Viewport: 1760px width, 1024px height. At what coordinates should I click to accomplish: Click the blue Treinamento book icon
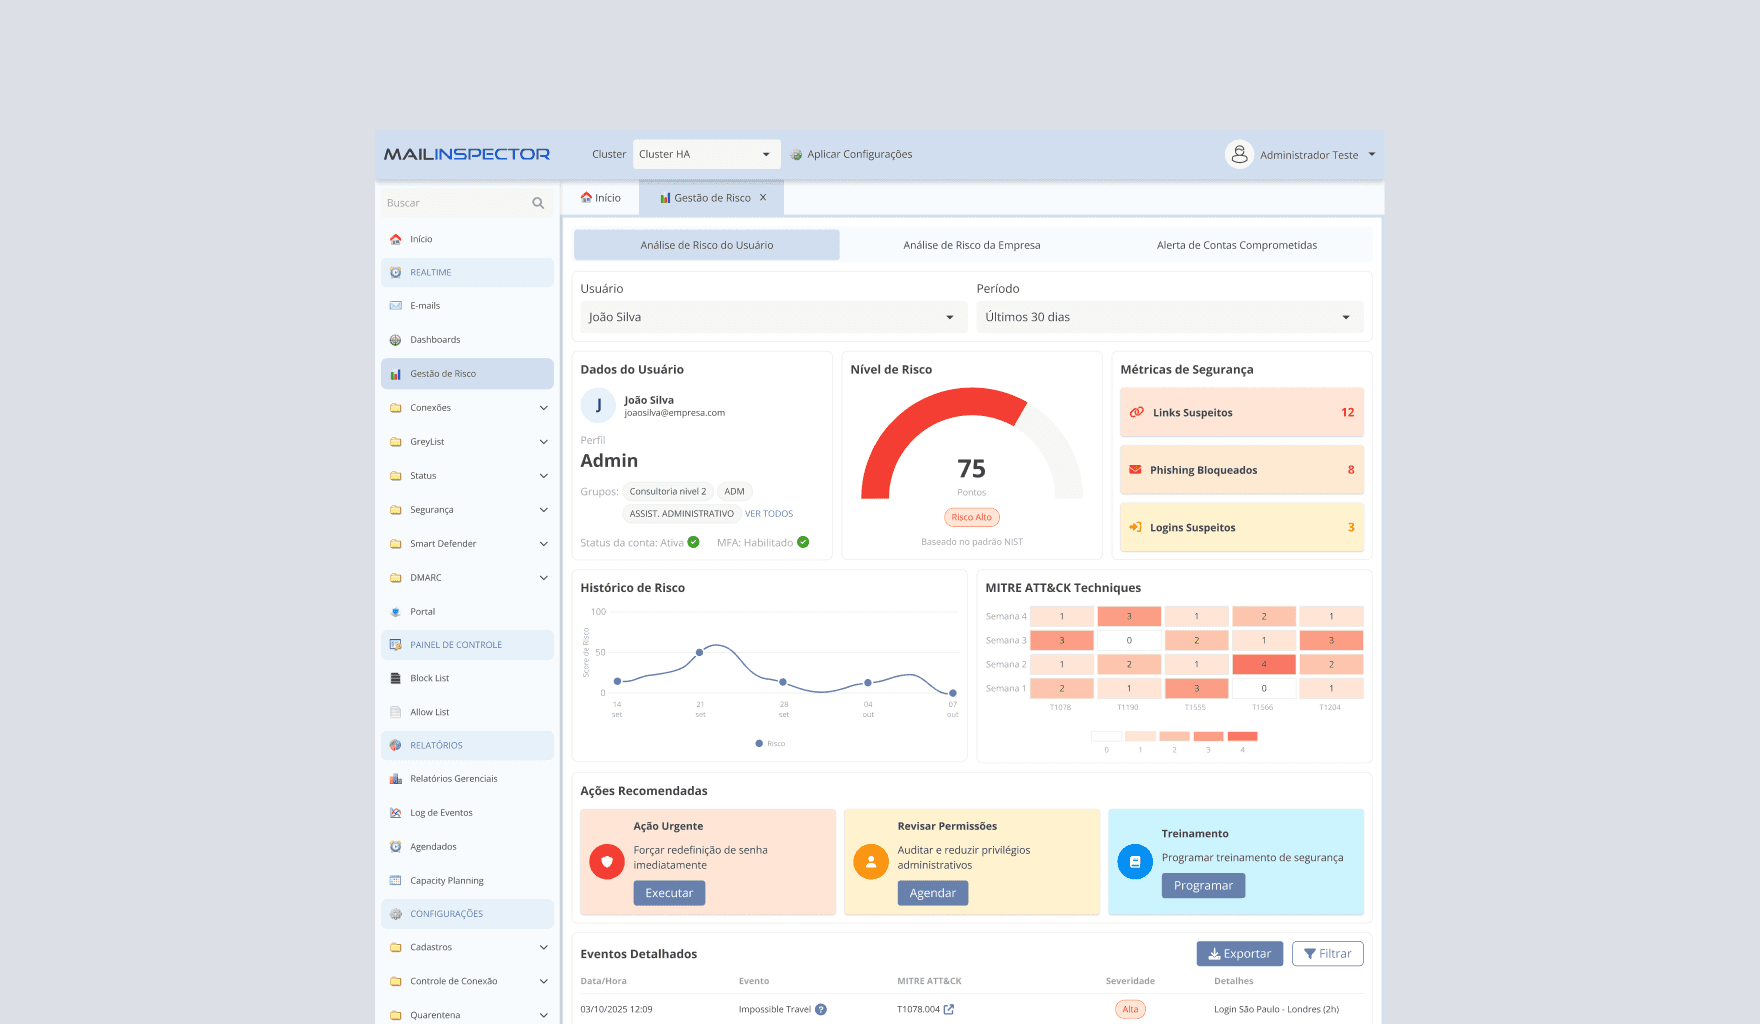(1135, 862)
